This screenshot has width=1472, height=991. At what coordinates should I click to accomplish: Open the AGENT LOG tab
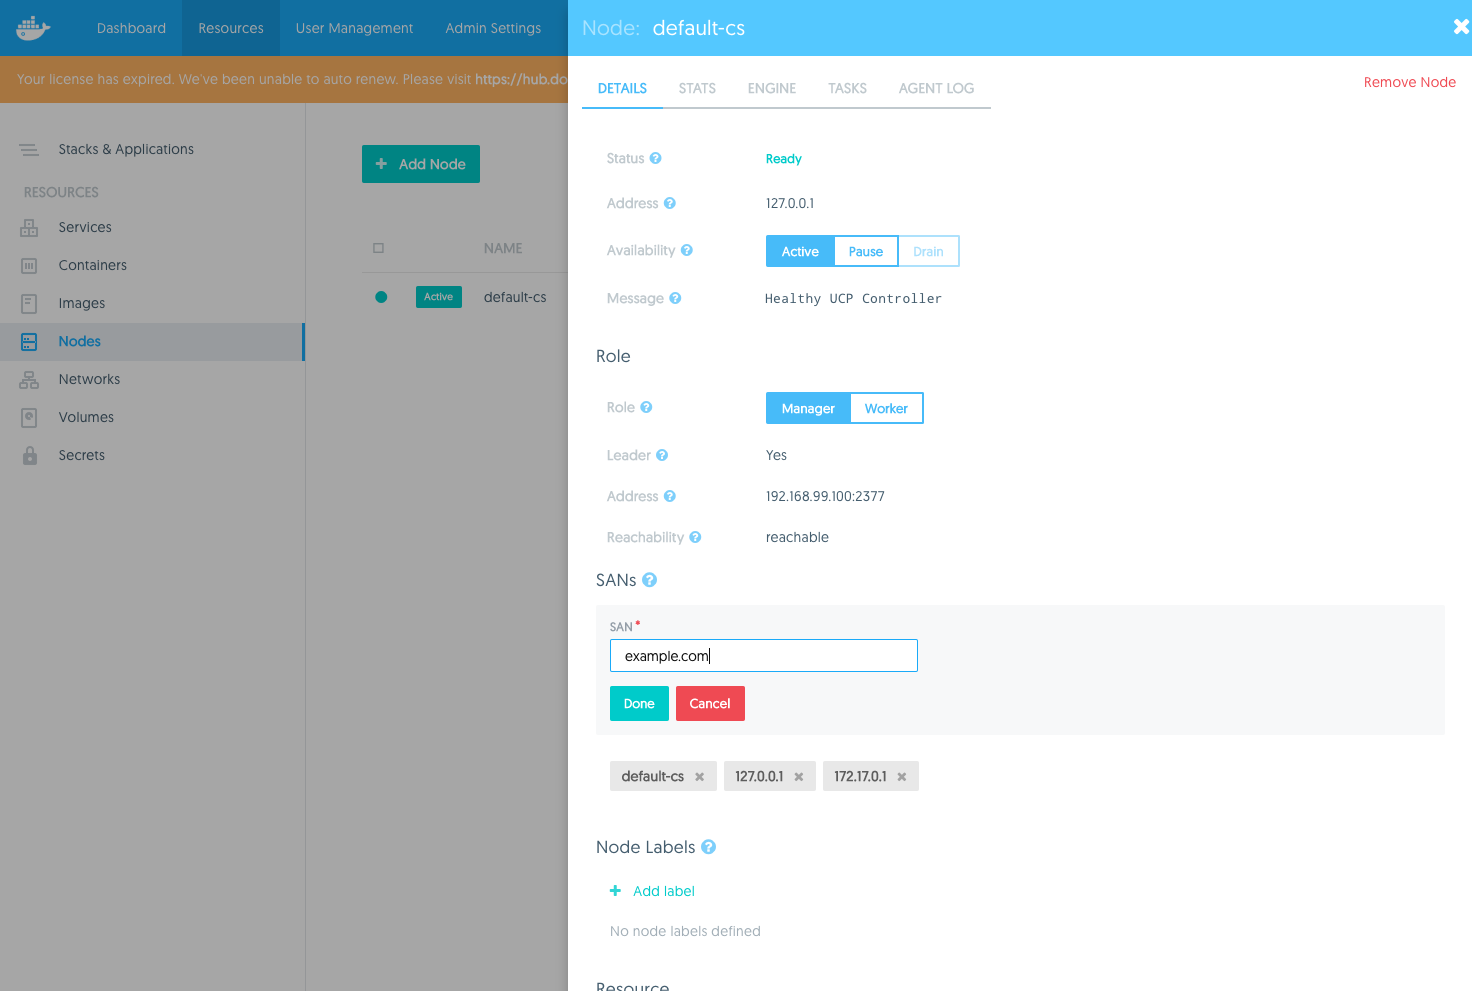pyautogui.click(x=936, y=88)
